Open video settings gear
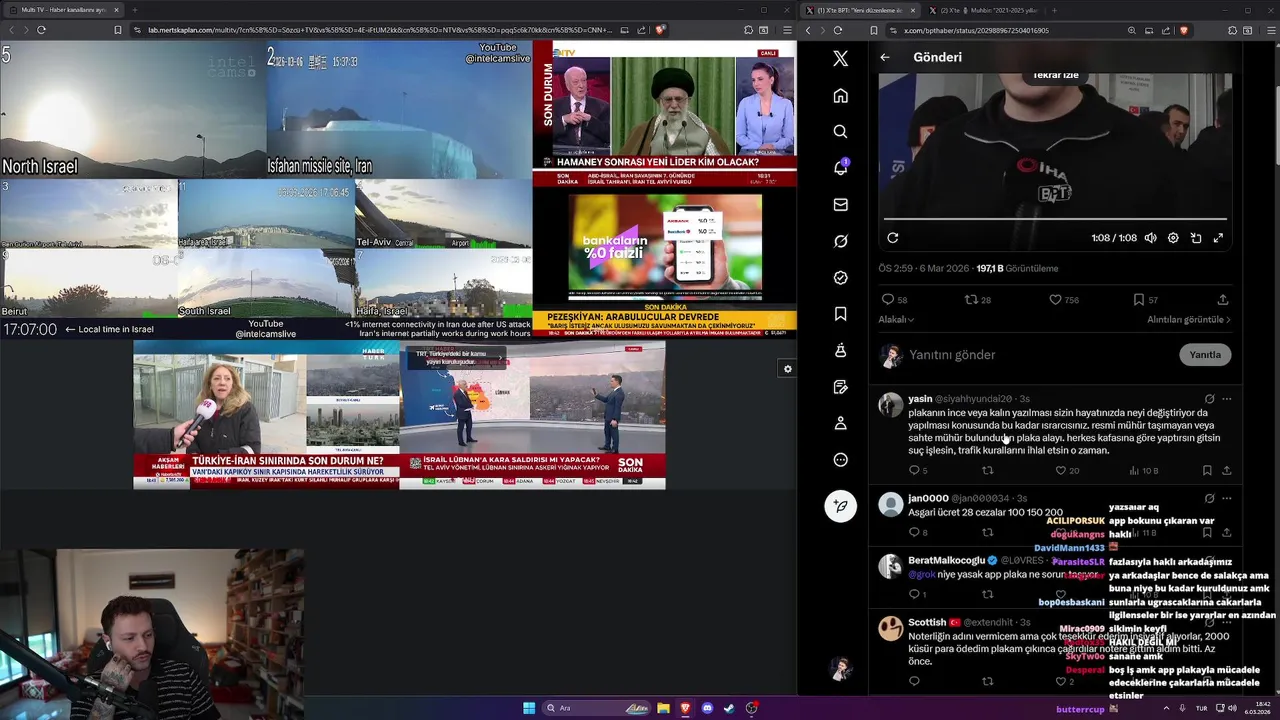Viewport: 1280px width, 720px height. click(x=1173, y=238)
